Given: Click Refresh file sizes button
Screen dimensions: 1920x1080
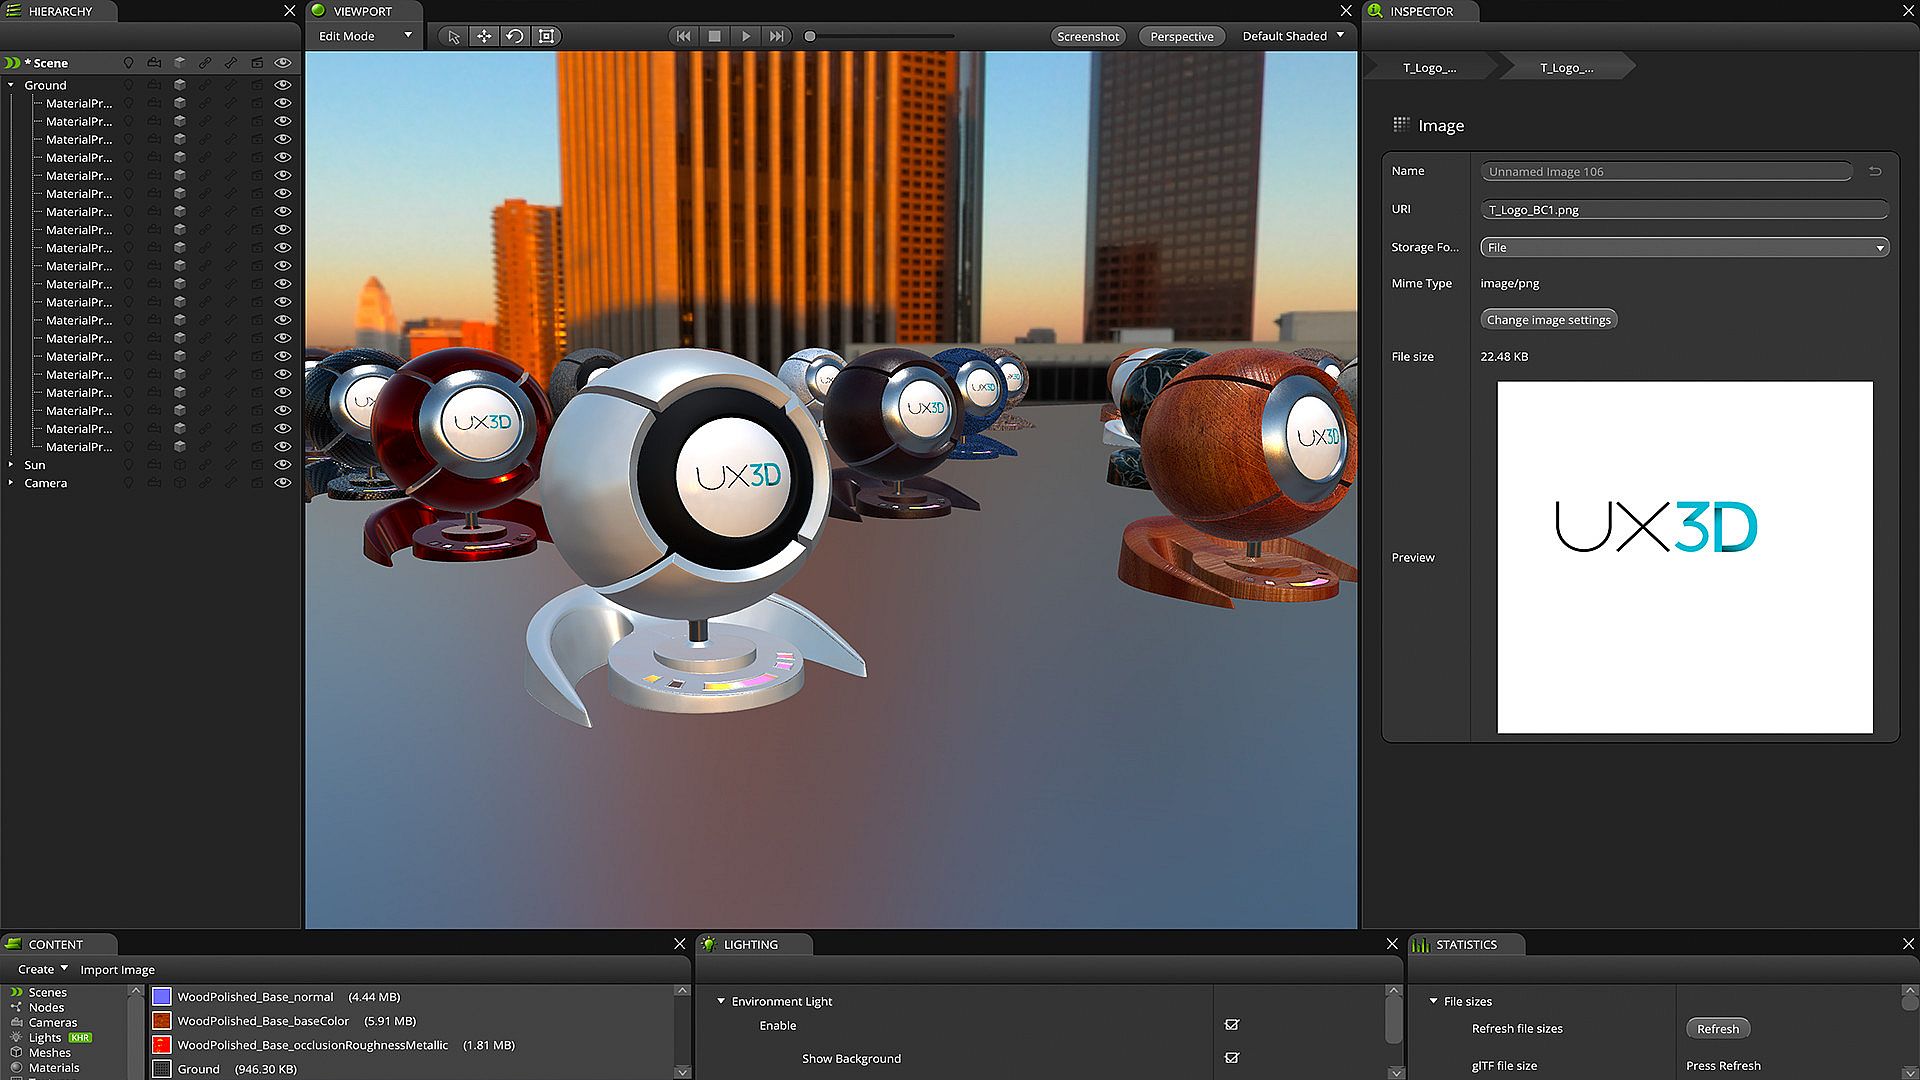Looking at the screenshot, I should (x=1717, y=1029).
